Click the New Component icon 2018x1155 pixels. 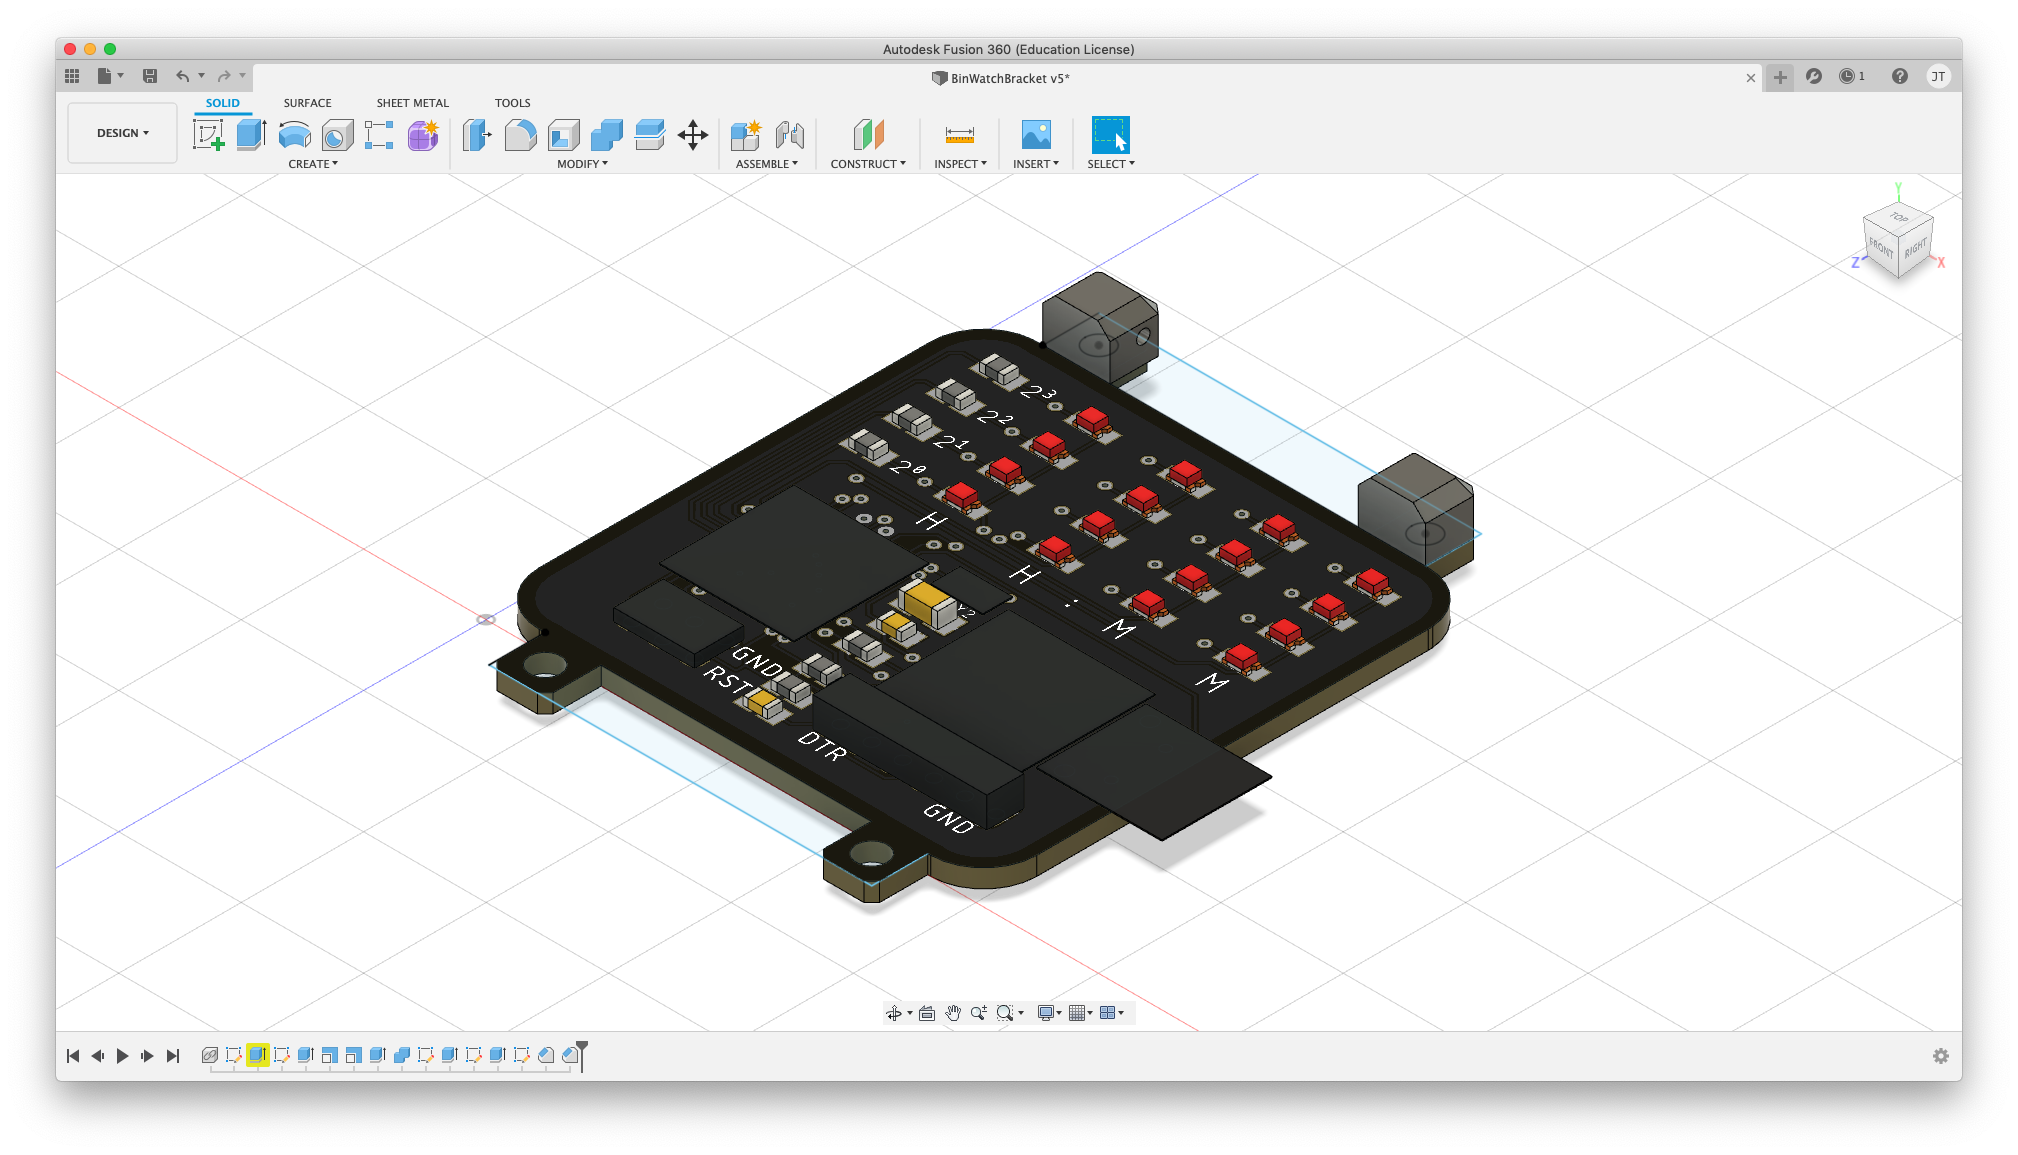click(746, 135)
